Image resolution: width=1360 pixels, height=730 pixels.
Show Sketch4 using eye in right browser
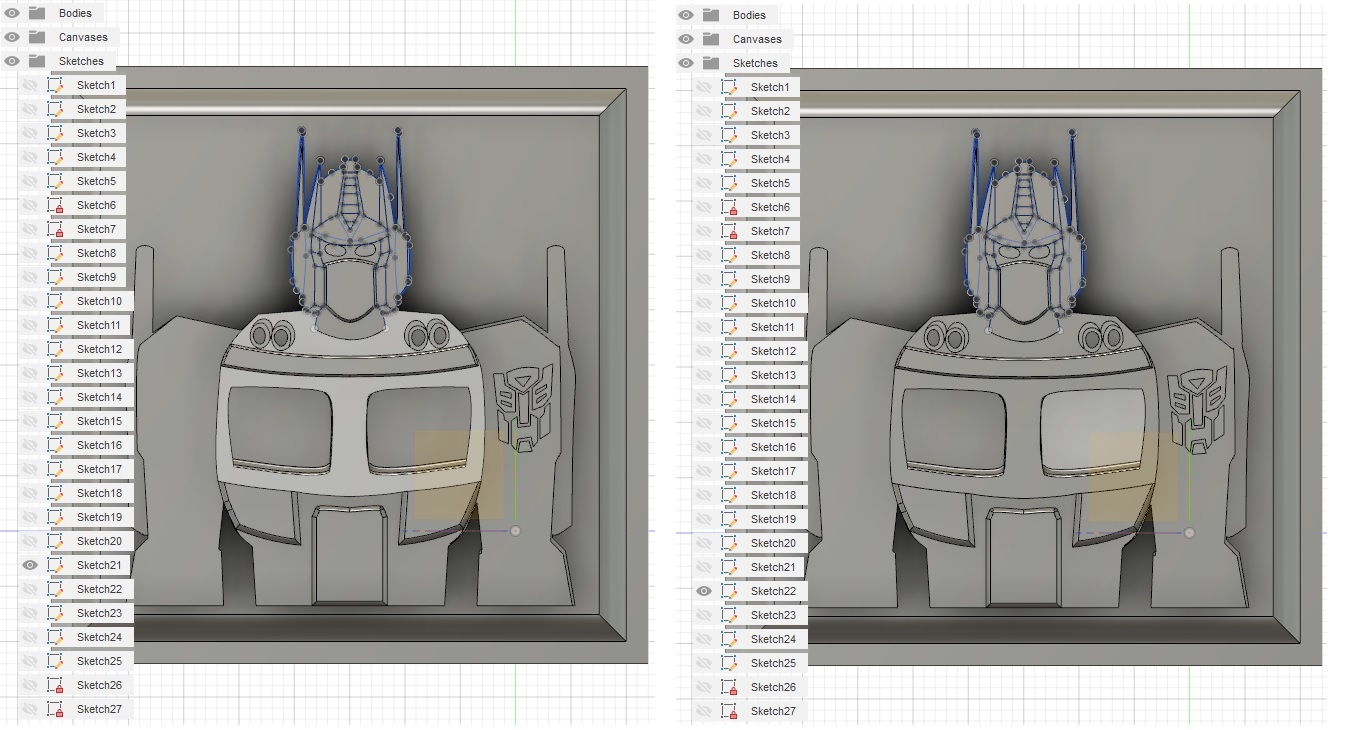point(704,159)
